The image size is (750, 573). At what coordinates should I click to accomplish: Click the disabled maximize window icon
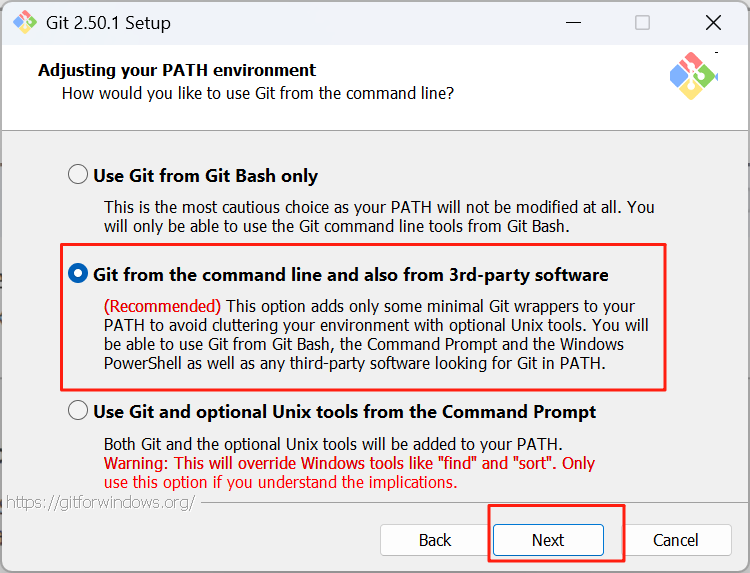click(x=642, y=22)
